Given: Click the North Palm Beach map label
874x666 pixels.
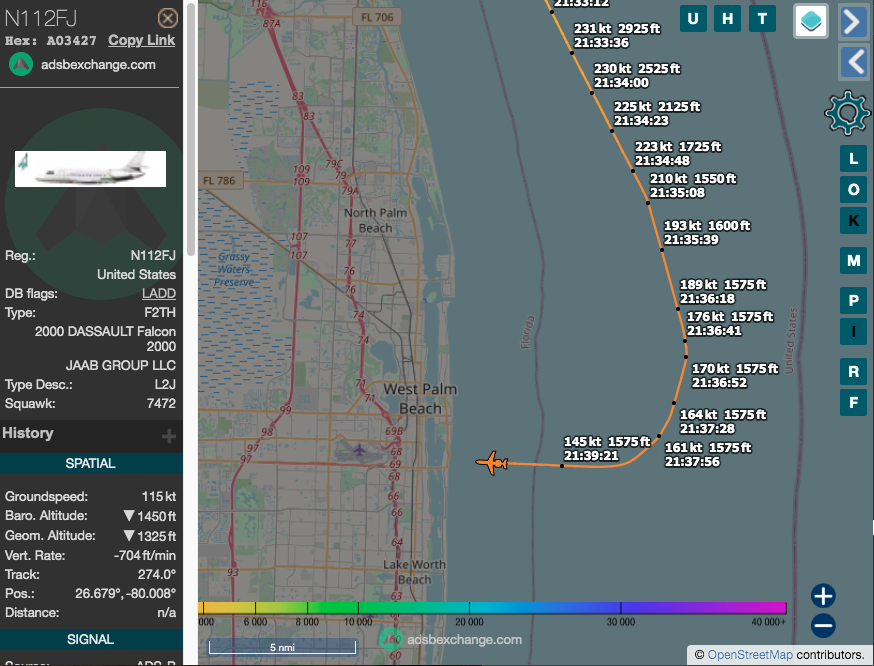Looking at the screenshot, I should pyautogui.click(x=376, y=220).
